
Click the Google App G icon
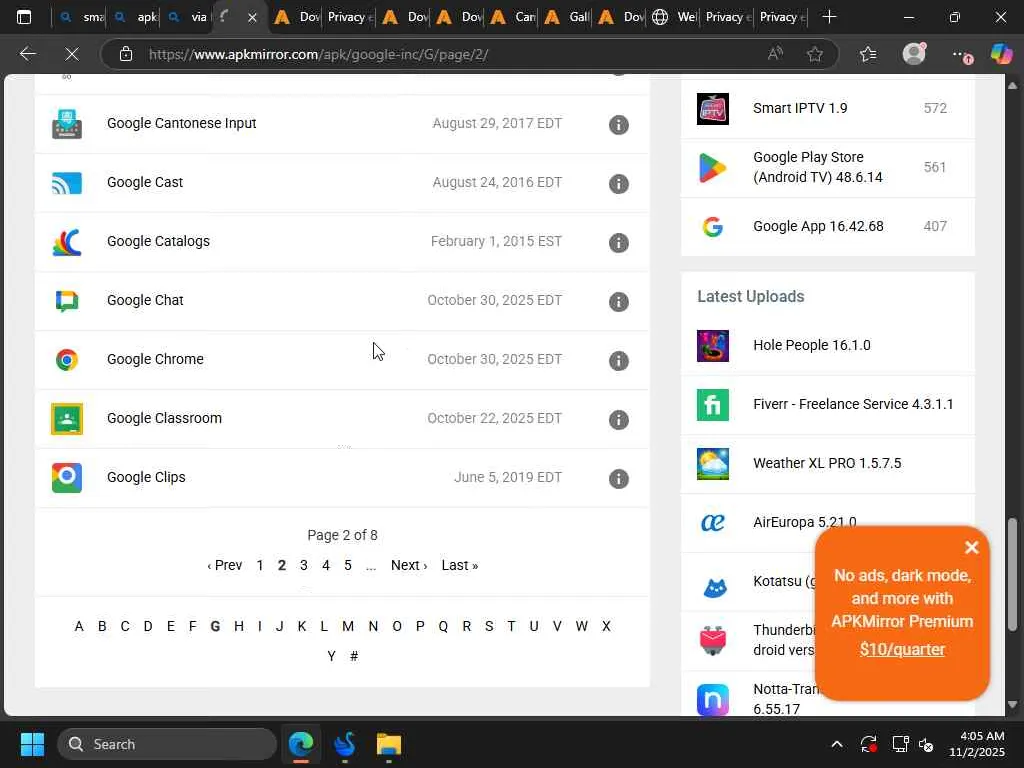(712, 227)
